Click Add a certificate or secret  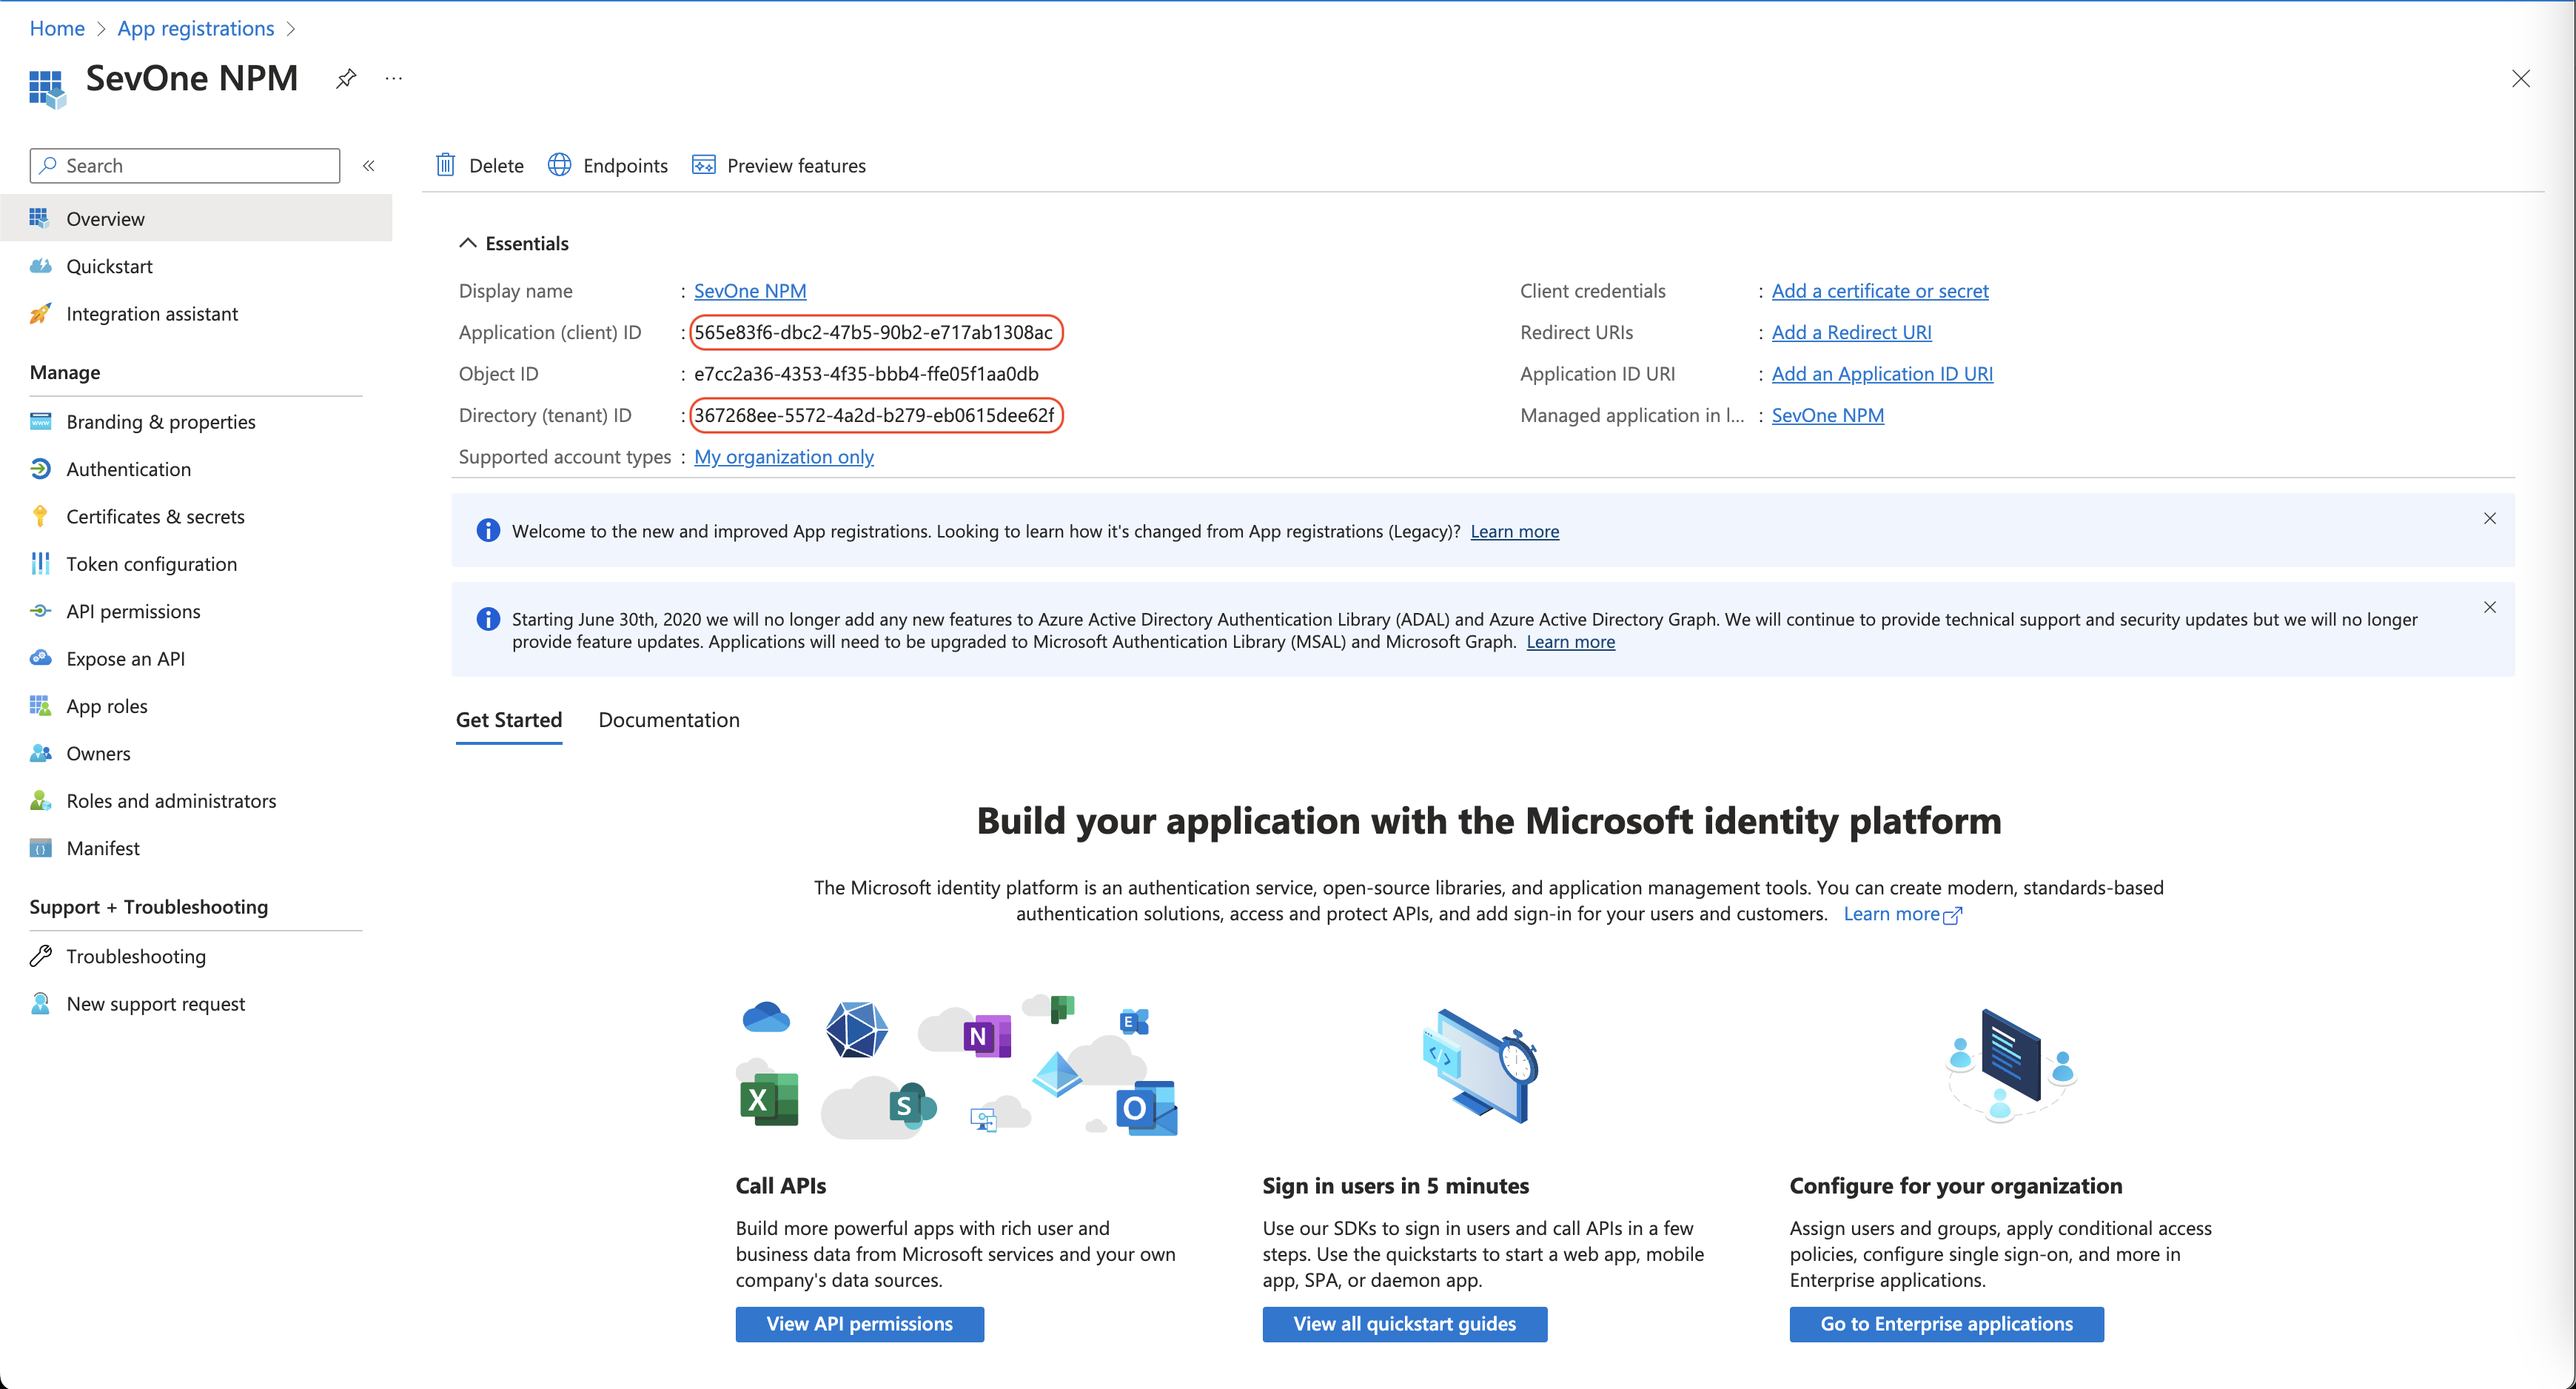click(1880, 290)
